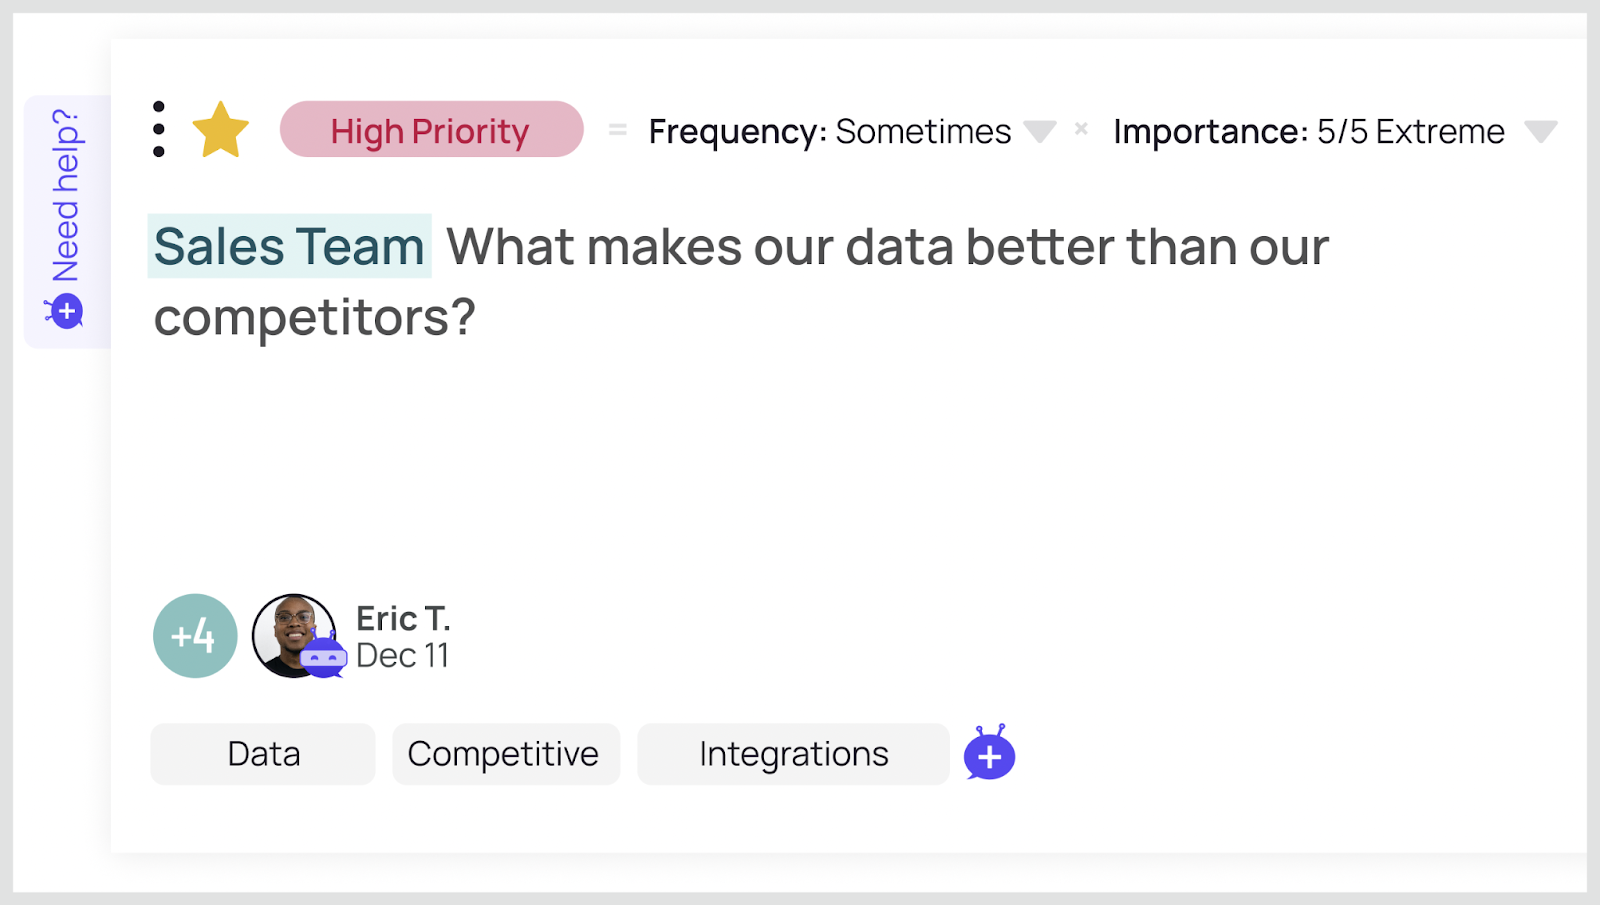Viewport: 1600px width, 905px height.
Task: Open the three-dot options menu
Action: click(159, 129)
